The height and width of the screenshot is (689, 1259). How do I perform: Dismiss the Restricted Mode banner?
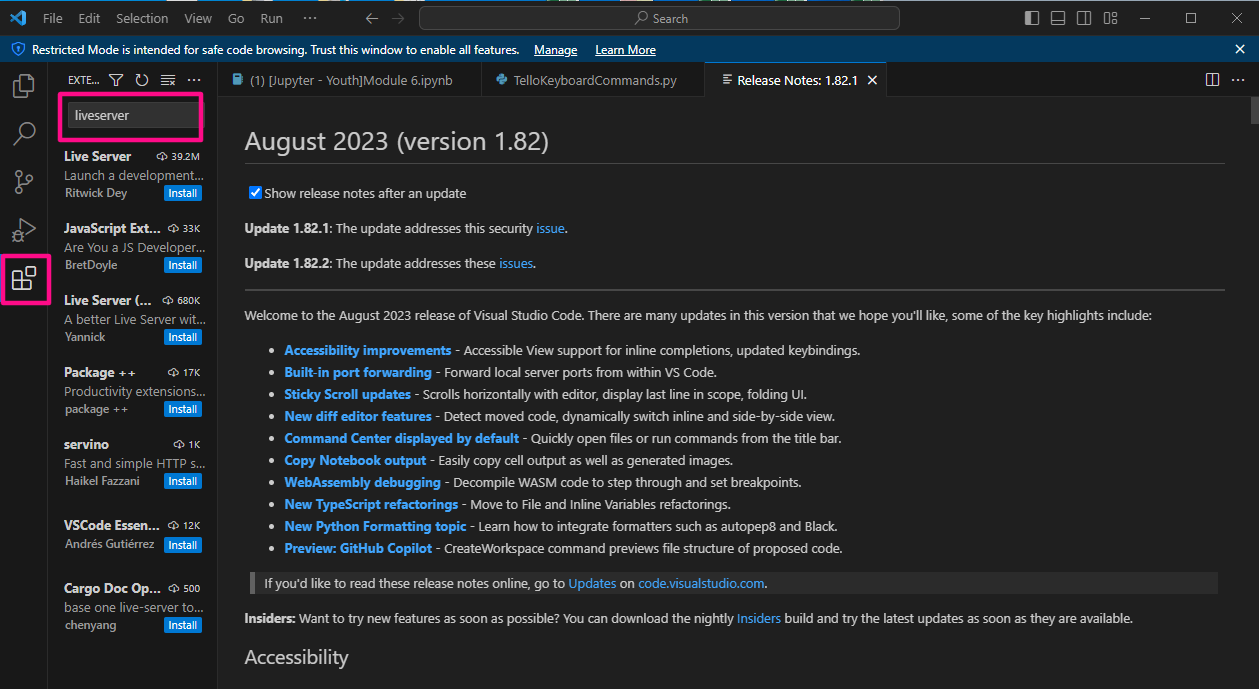[x=1240, y=49]
